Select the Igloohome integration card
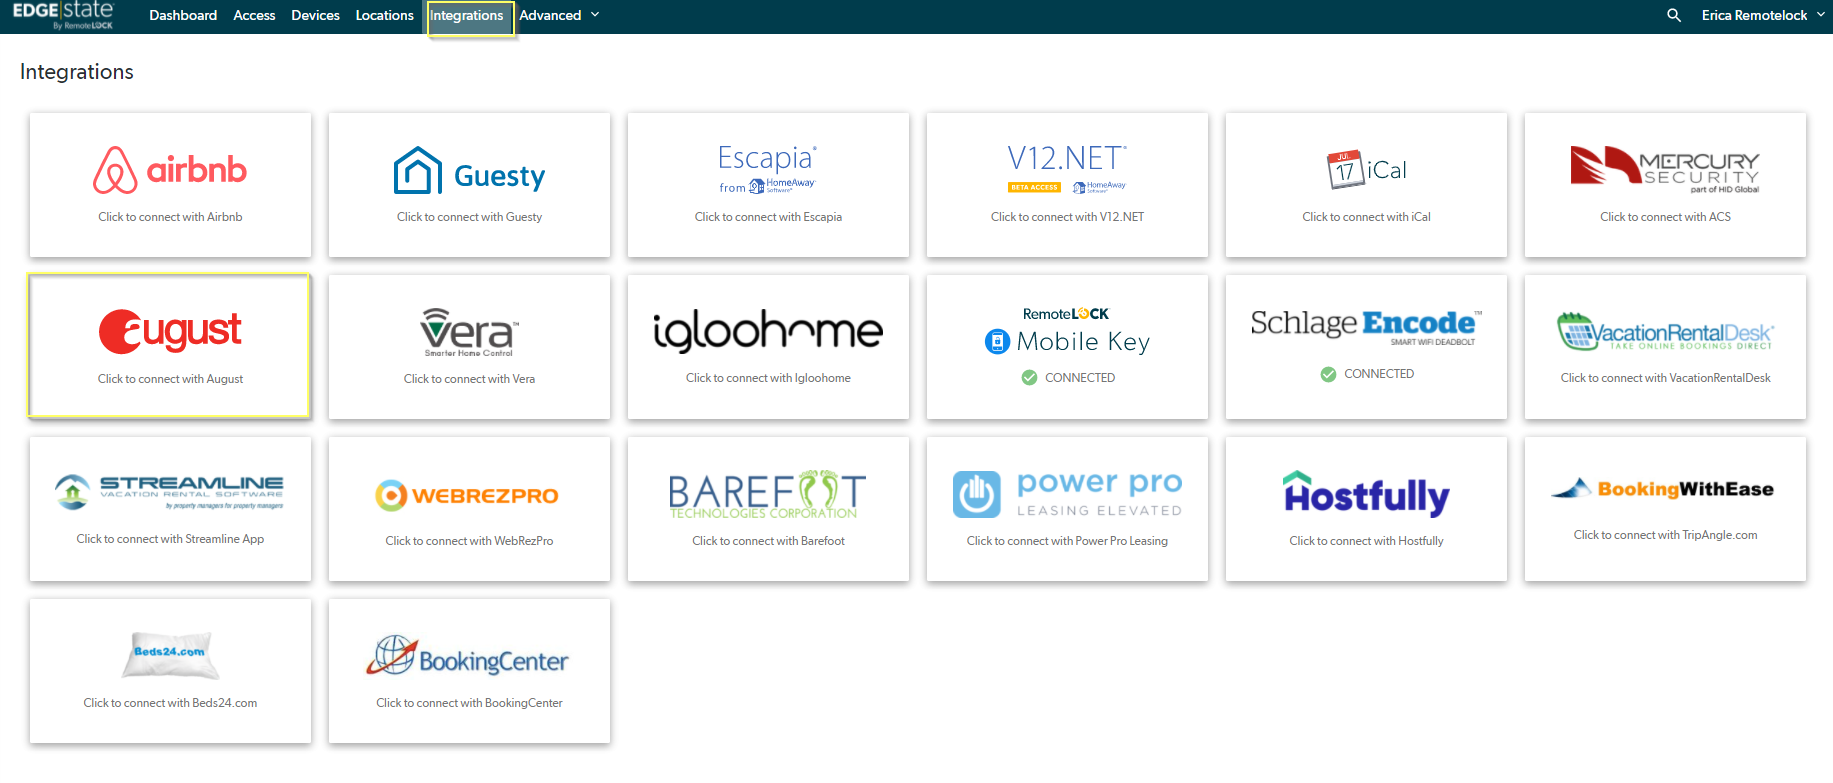Image resolution: width=1833 pixels, height=783 pixels. pos(768,346)
